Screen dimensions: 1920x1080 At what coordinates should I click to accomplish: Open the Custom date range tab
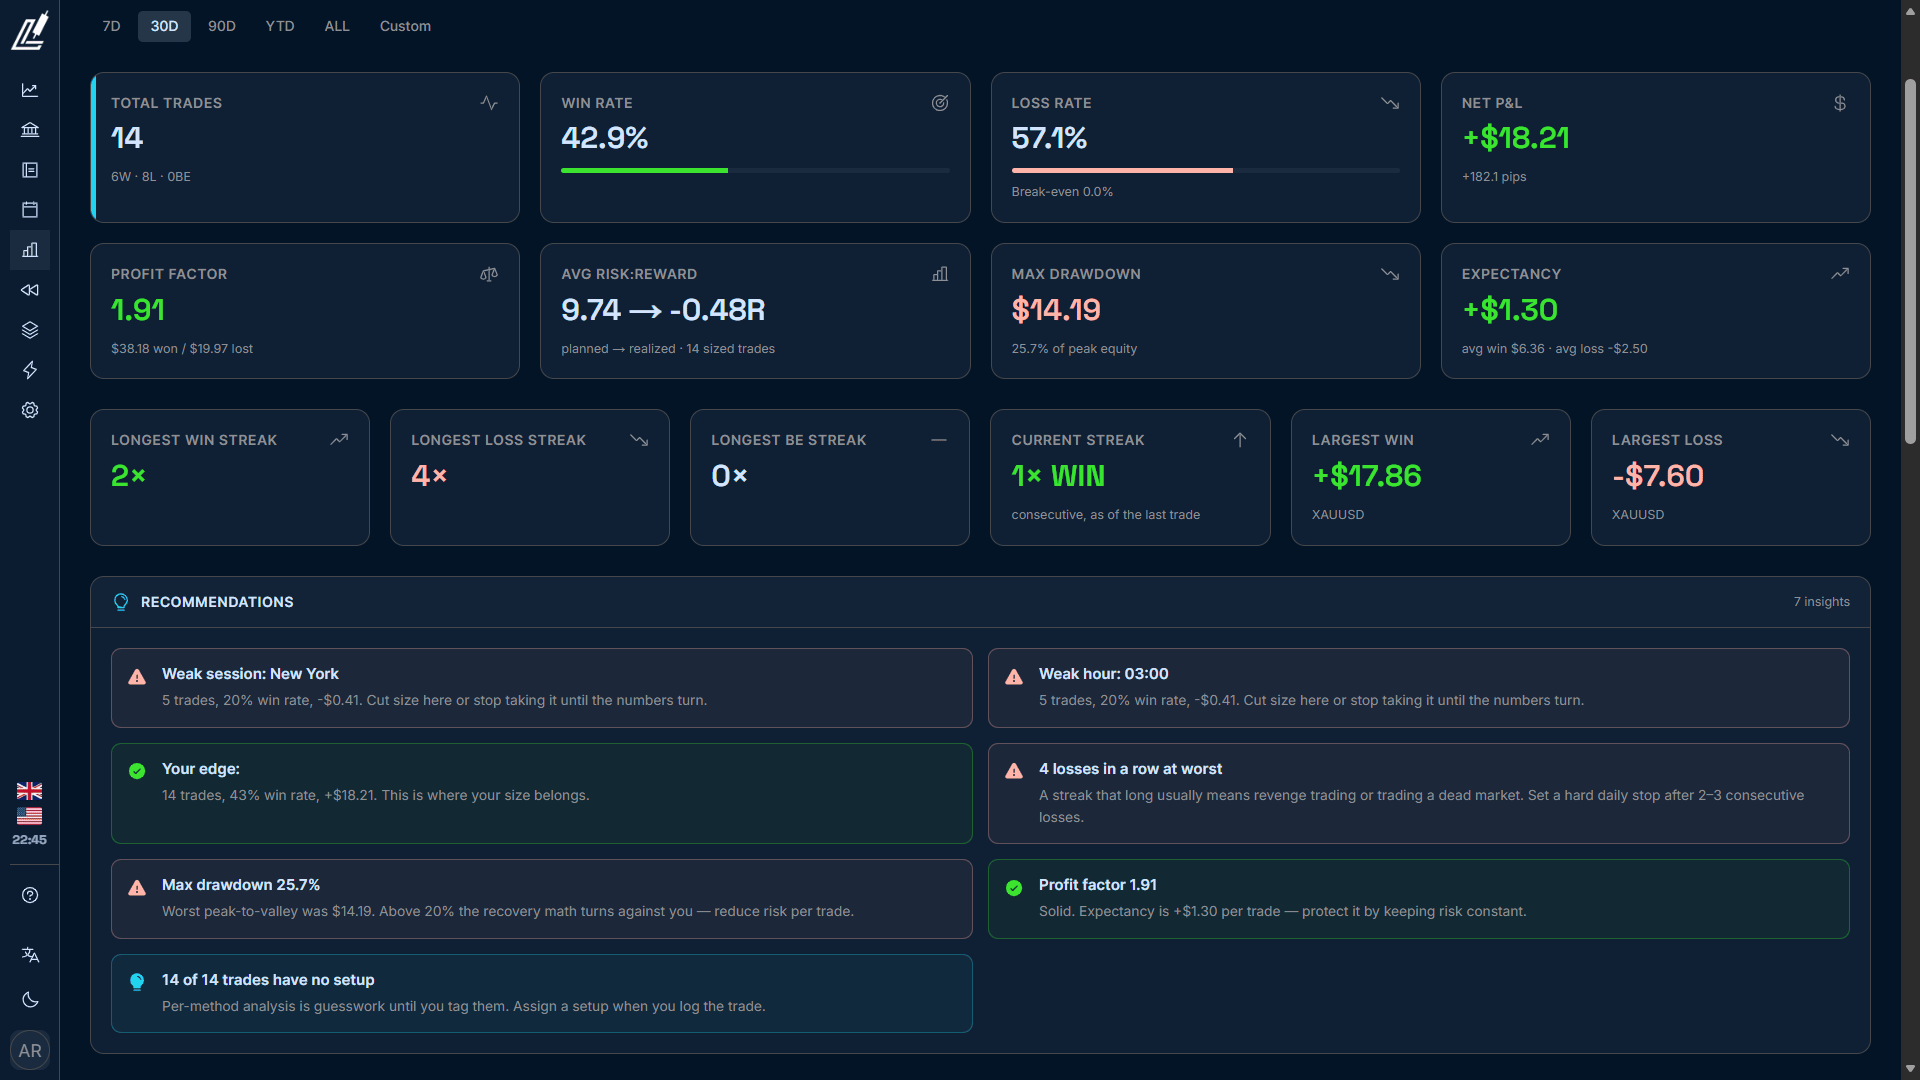[405, 26]
